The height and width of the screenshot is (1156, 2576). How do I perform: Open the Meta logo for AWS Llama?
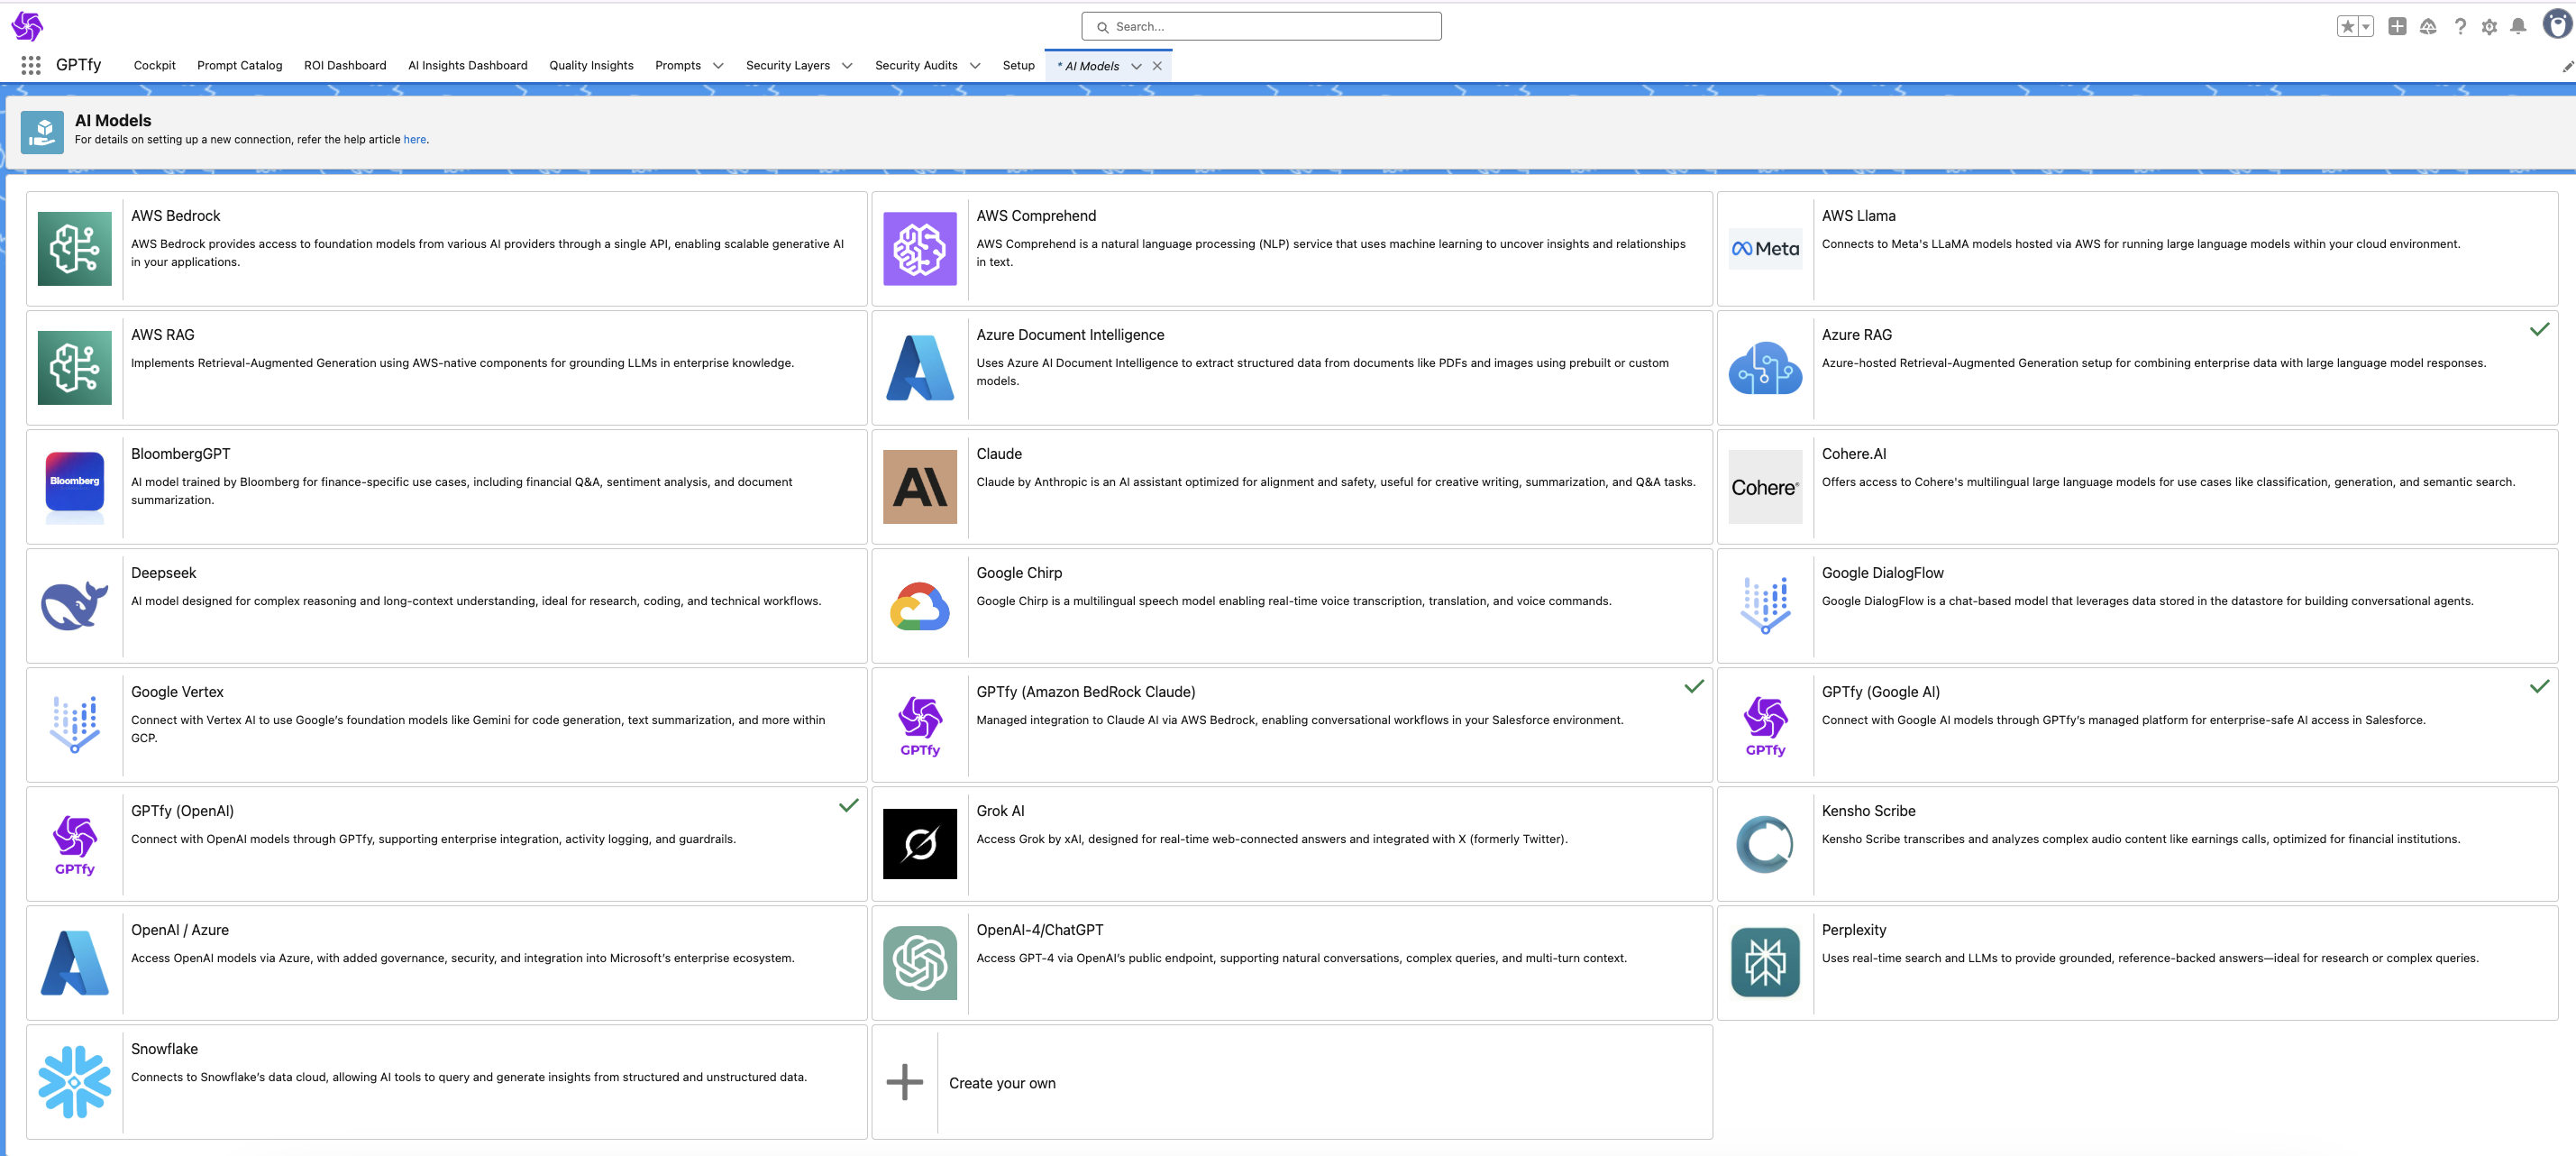1765,249
